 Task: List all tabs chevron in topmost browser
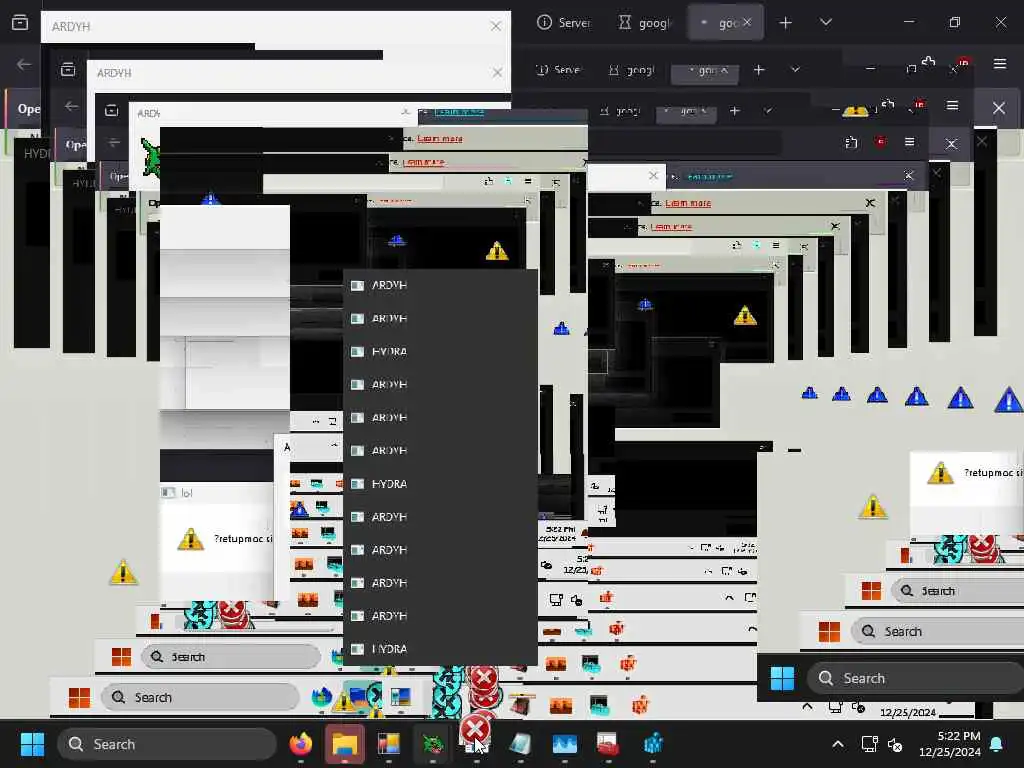[825, 22]
